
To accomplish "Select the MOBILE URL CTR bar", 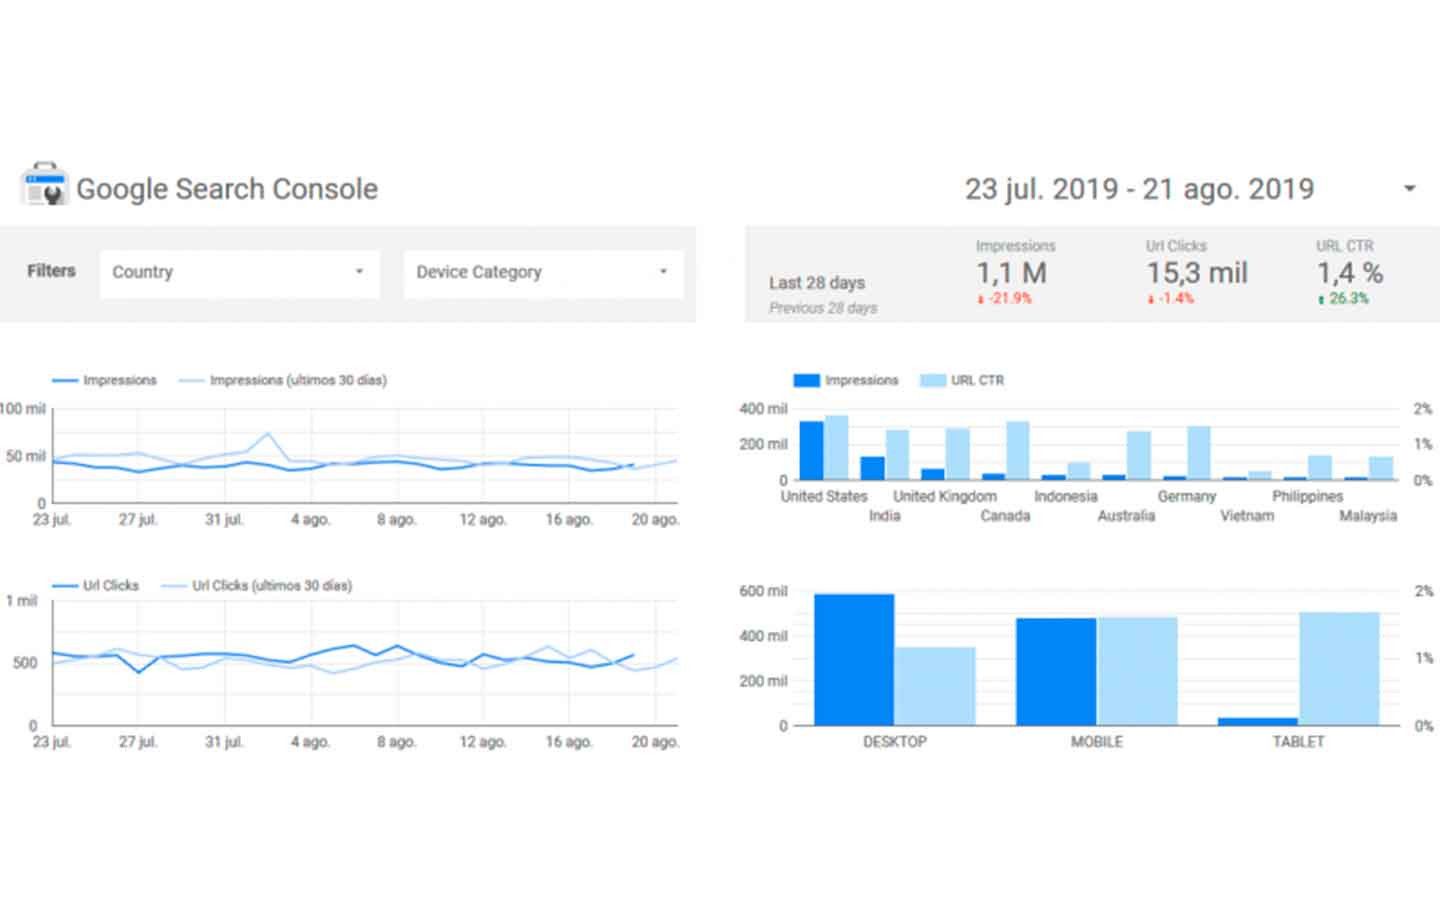I will tap(1137, 672).
